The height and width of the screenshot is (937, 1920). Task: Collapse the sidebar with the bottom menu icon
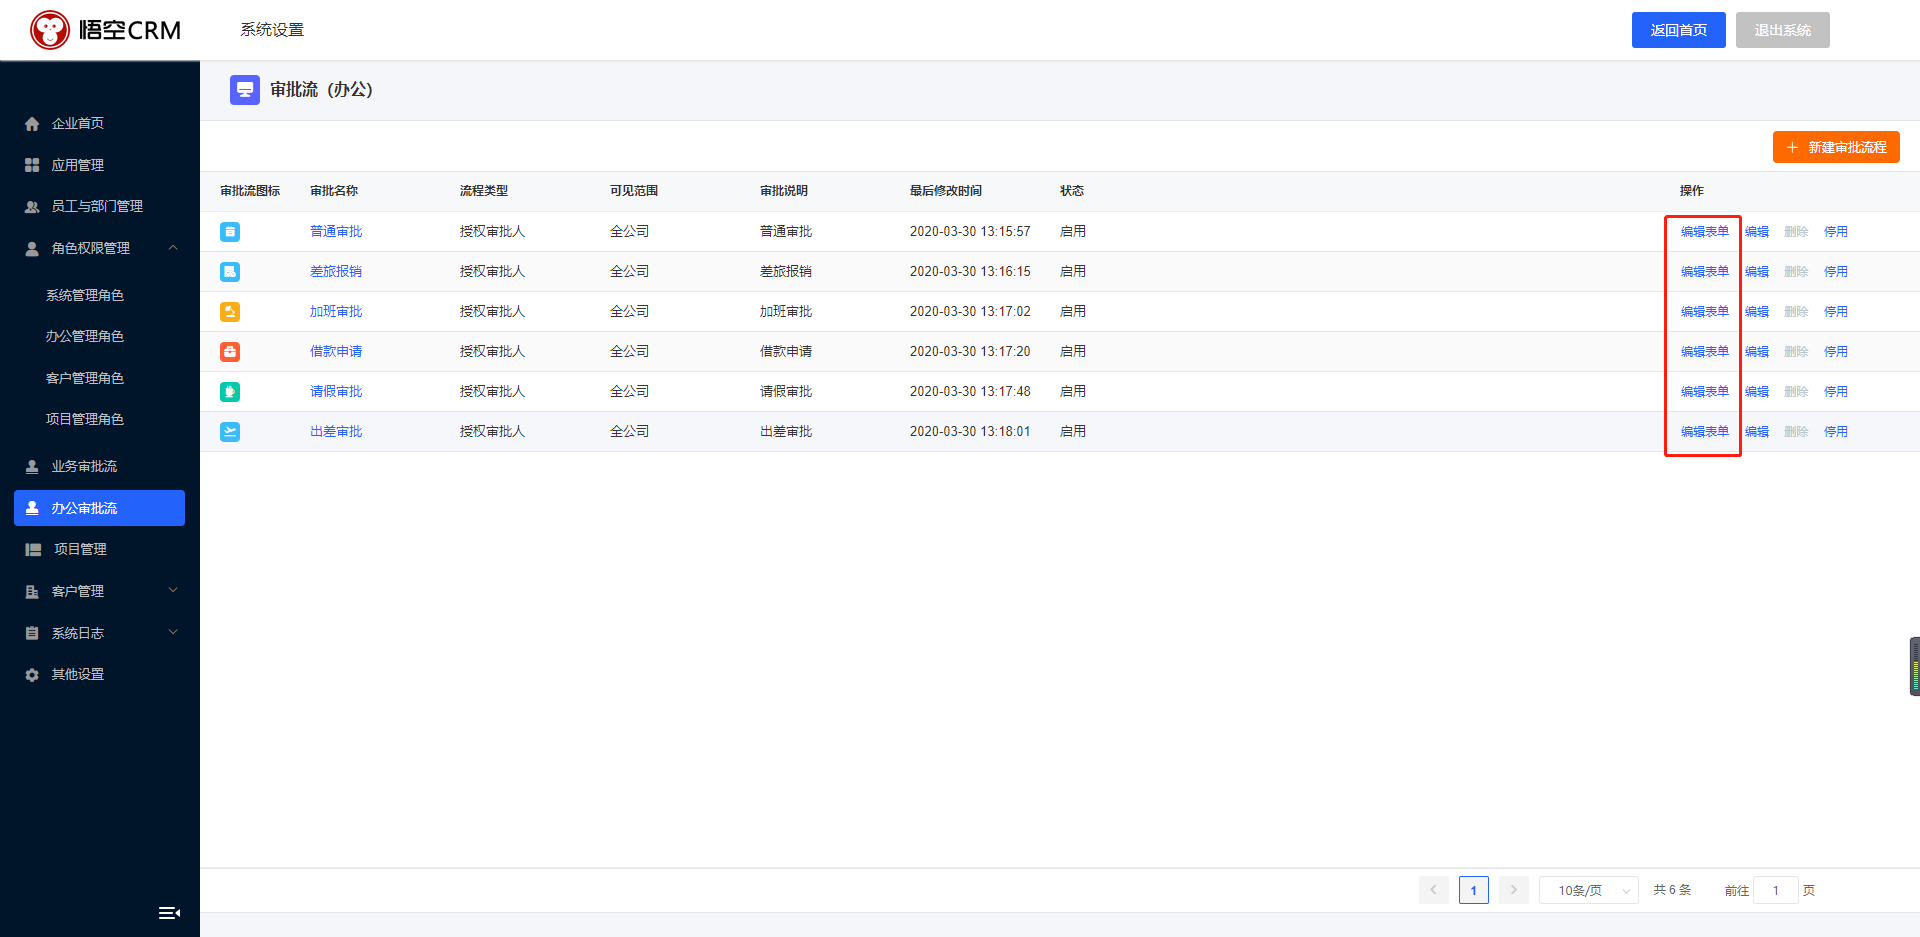[x=169, y=913]
